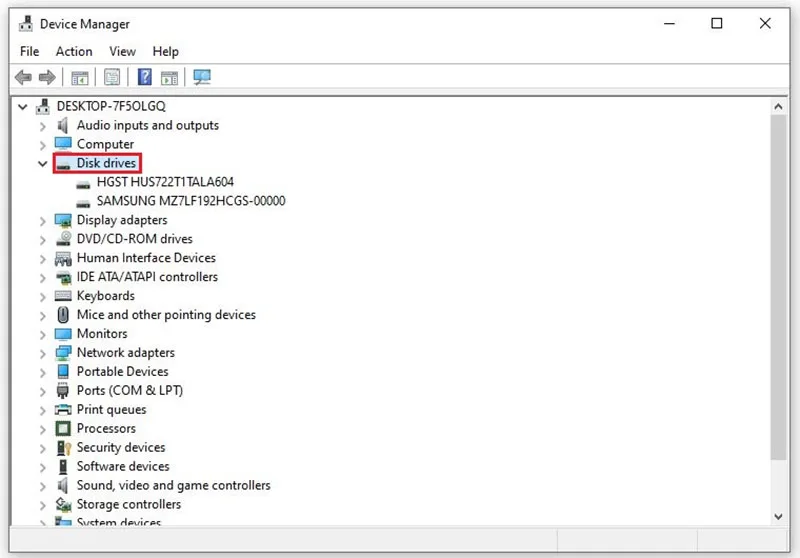Click the show/hide action pane toolbar icon
Image resolution: width=800 pixels, height=558 pixels.
click(169, 78)
